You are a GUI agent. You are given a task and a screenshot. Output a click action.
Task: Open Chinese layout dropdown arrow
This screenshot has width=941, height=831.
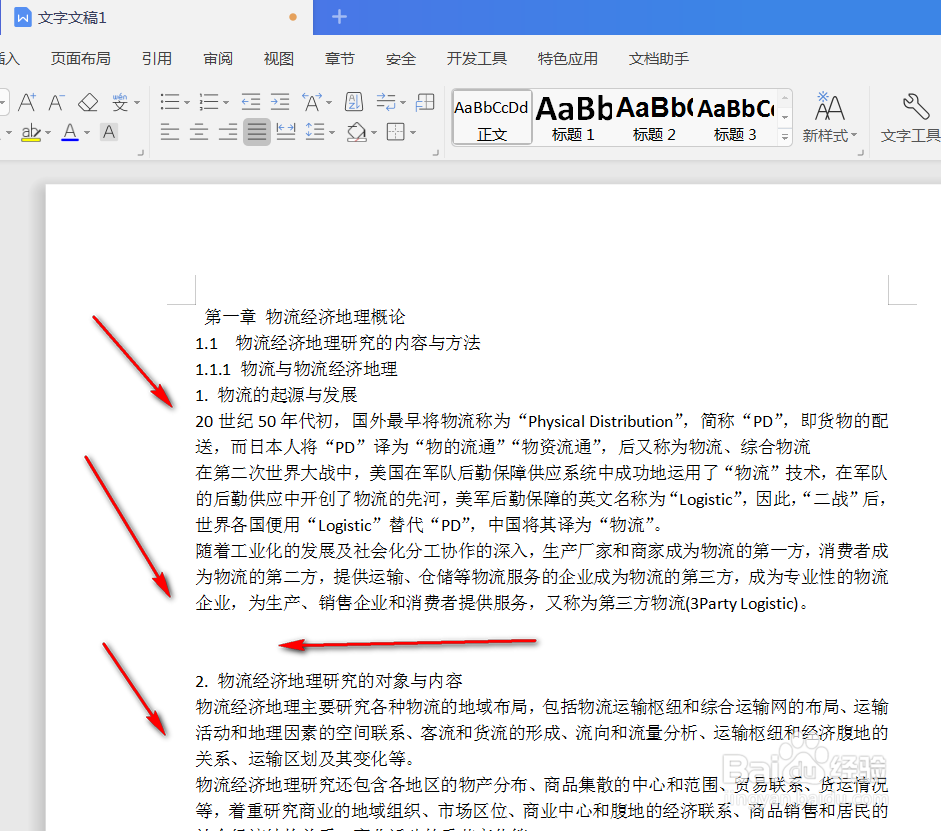329,103
